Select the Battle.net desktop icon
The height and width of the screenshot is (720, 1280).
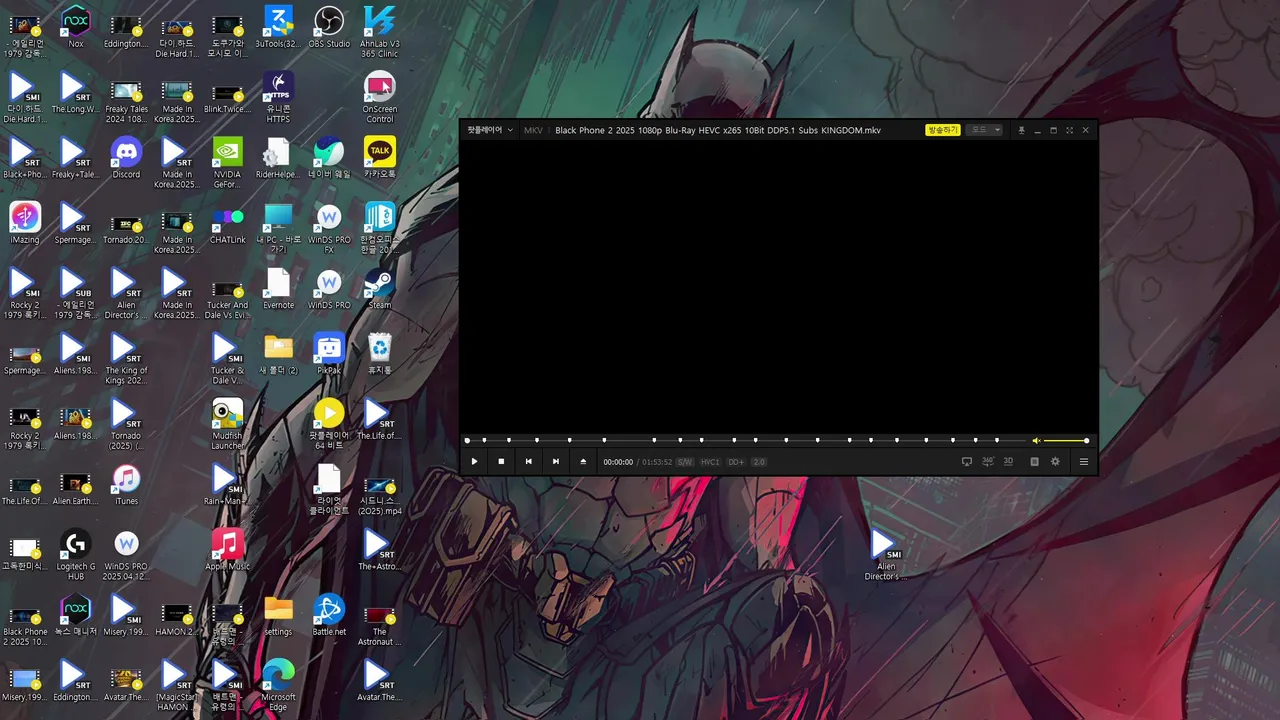pyautogui.click(x=329, y=615)
